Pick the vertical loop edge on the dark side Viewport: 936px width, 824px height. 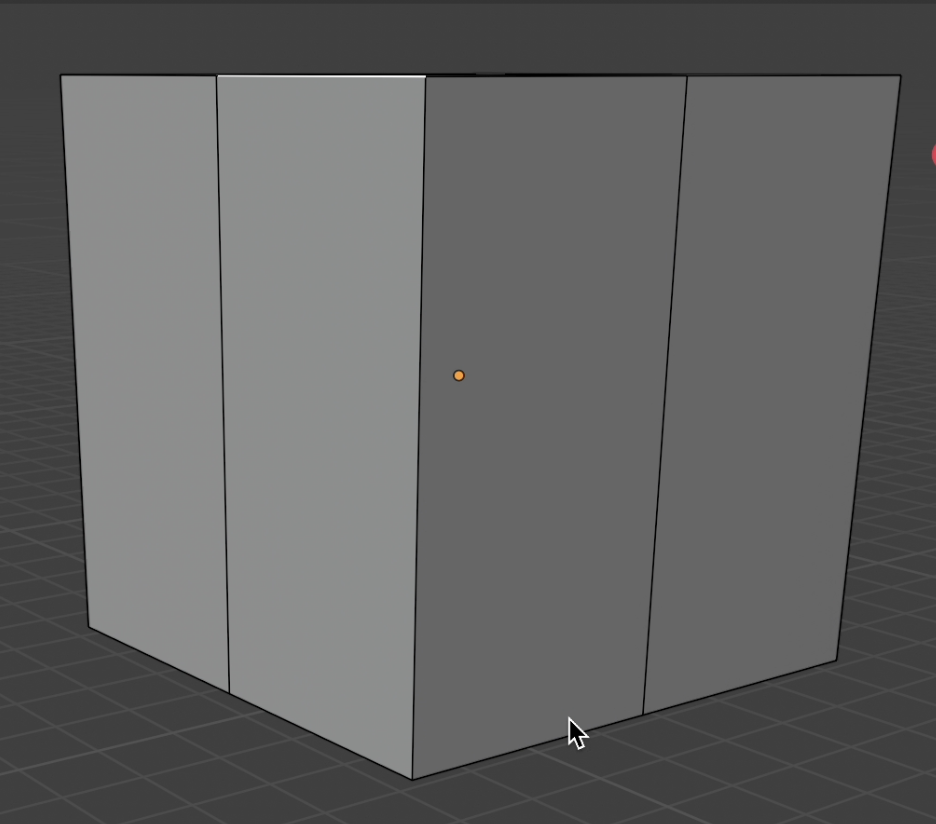(665, 395)
